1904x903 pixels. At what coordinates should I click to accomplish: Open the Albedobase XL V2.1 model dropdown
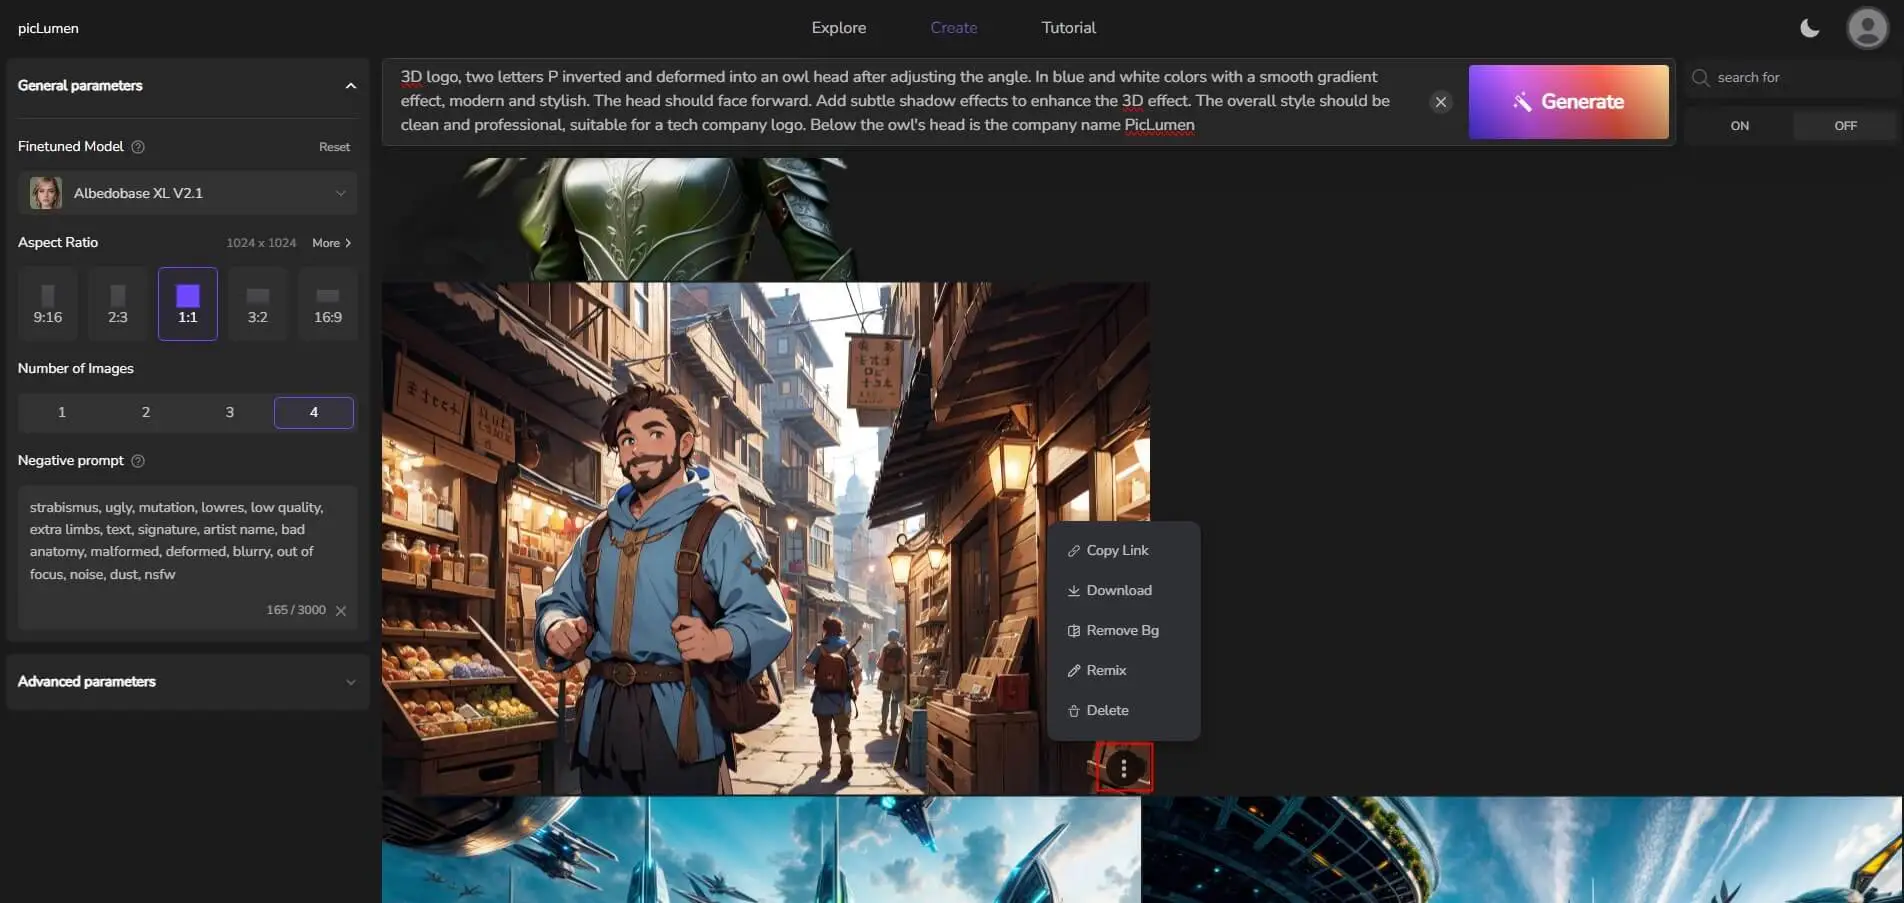pos(188,193)
